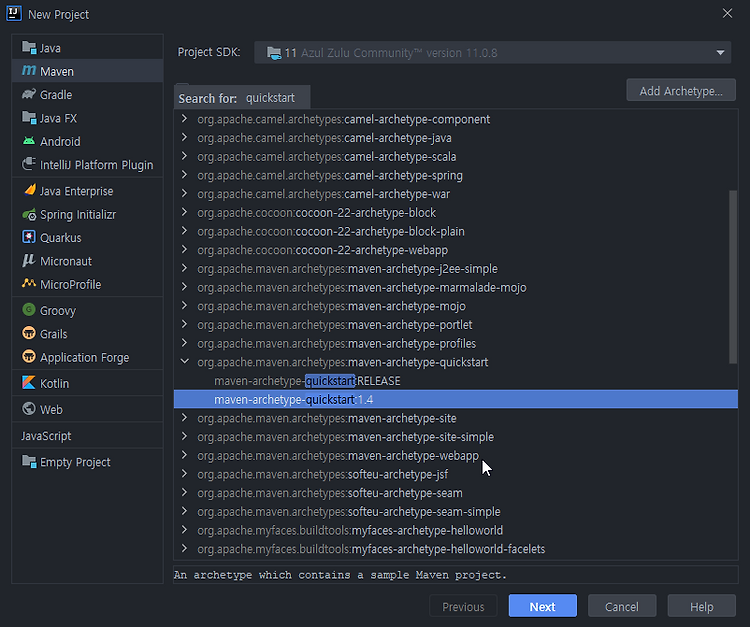Image resolution: width=750 pixels, height=627 pixels.
Task: Pick the Spring Initializr icon
Action: click(x=29, y=214)
